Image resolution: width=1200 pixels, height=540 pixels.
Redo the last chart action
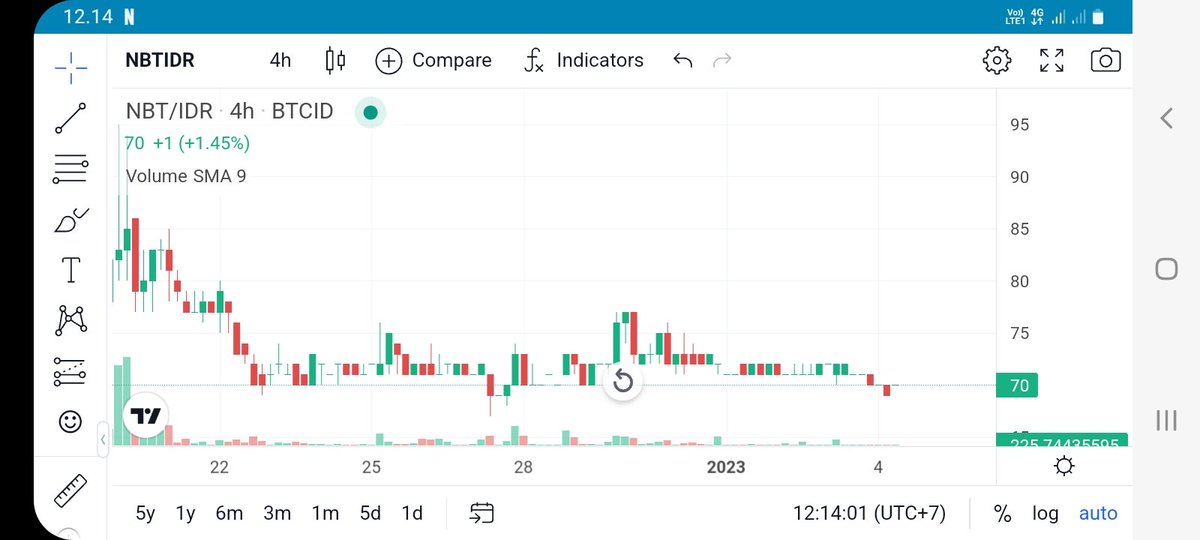tap(722, 60)
